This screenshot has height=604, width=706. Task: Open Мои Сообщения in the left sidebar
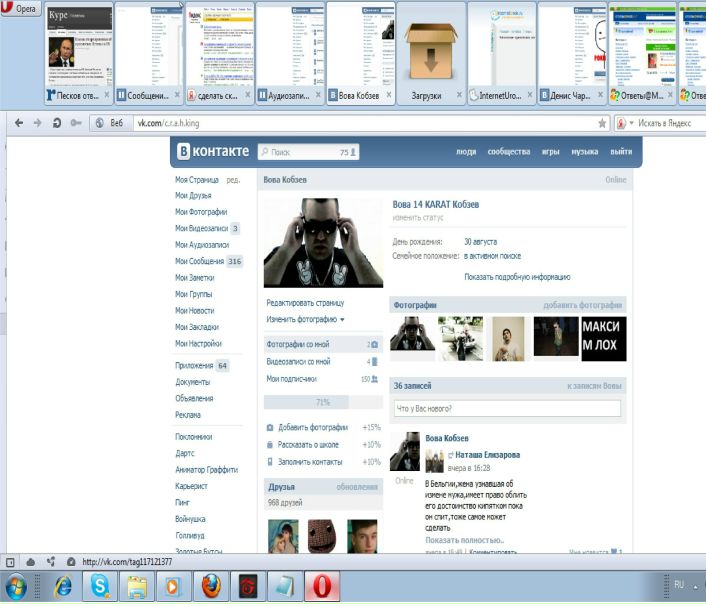(200, 261)
